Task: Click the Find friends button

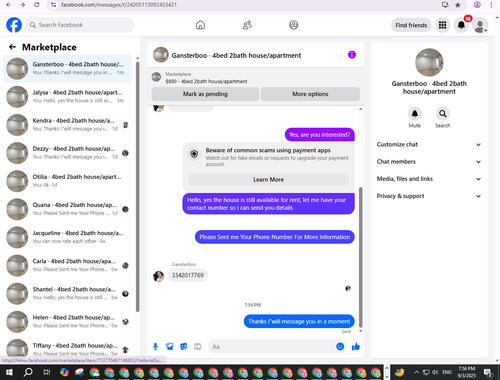Action: pyautogui.click(x=411, y=25)
